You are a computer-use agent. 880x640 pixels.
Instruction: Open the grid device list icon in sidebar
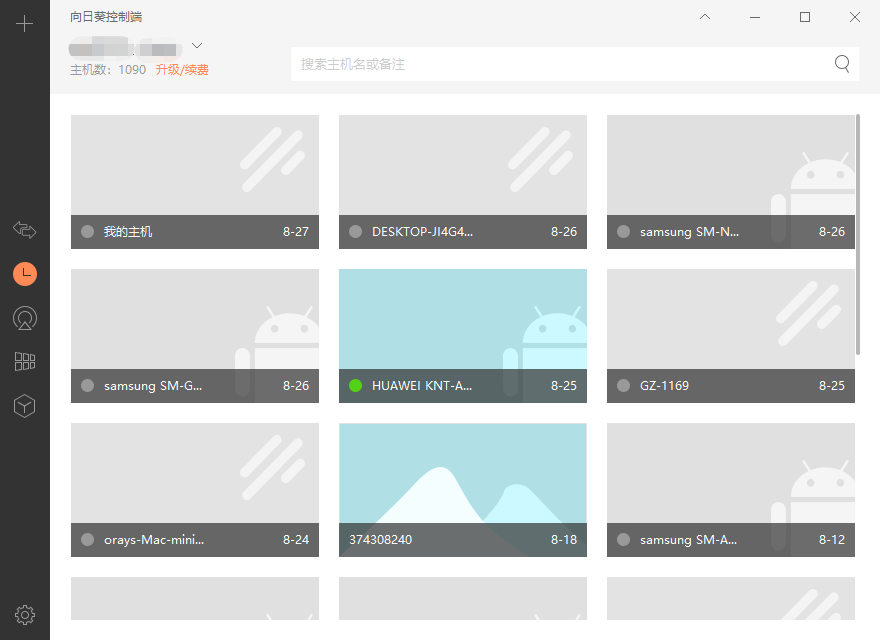point(25,362)
